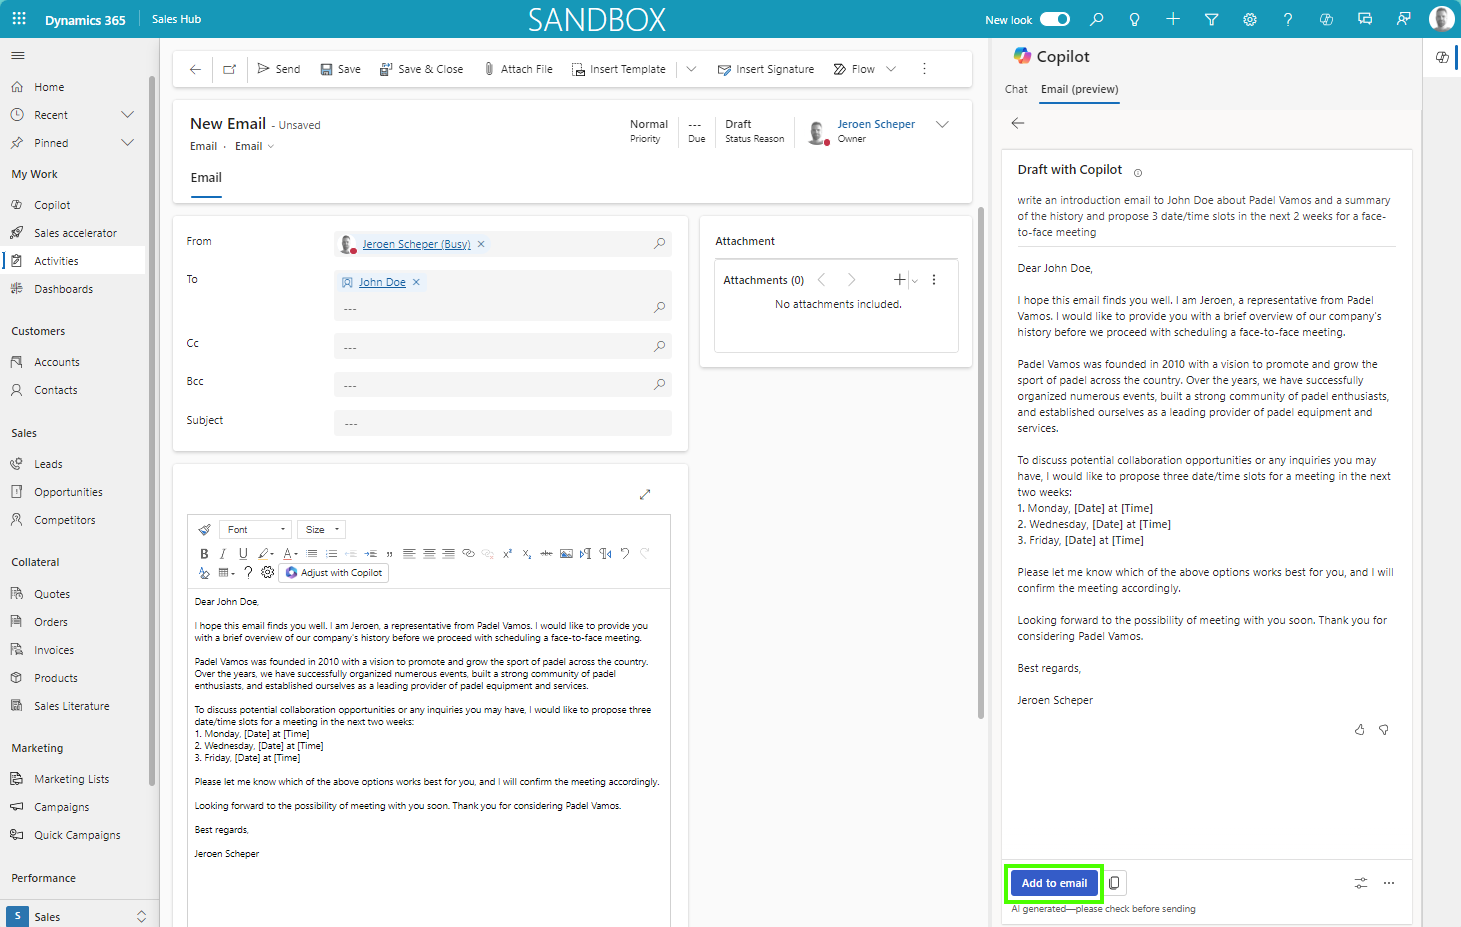Open Dashboards in the left navigation
The height and width of the screenshot is (927, 1461).
63,289
